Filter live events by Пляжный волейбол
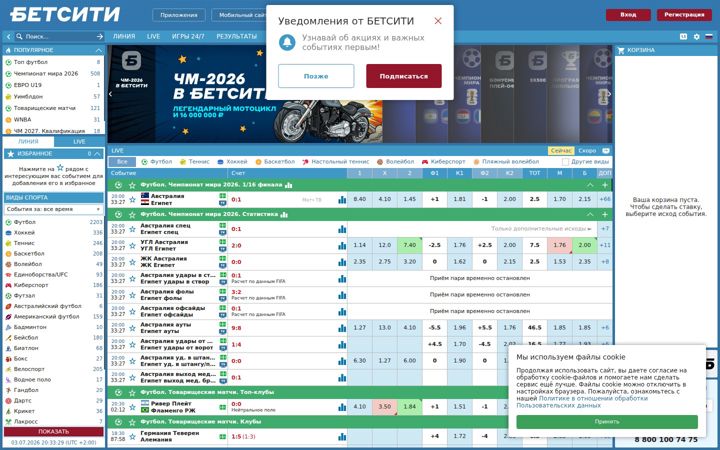This screenshot has width=720, height=450. (x=506, y=162)
